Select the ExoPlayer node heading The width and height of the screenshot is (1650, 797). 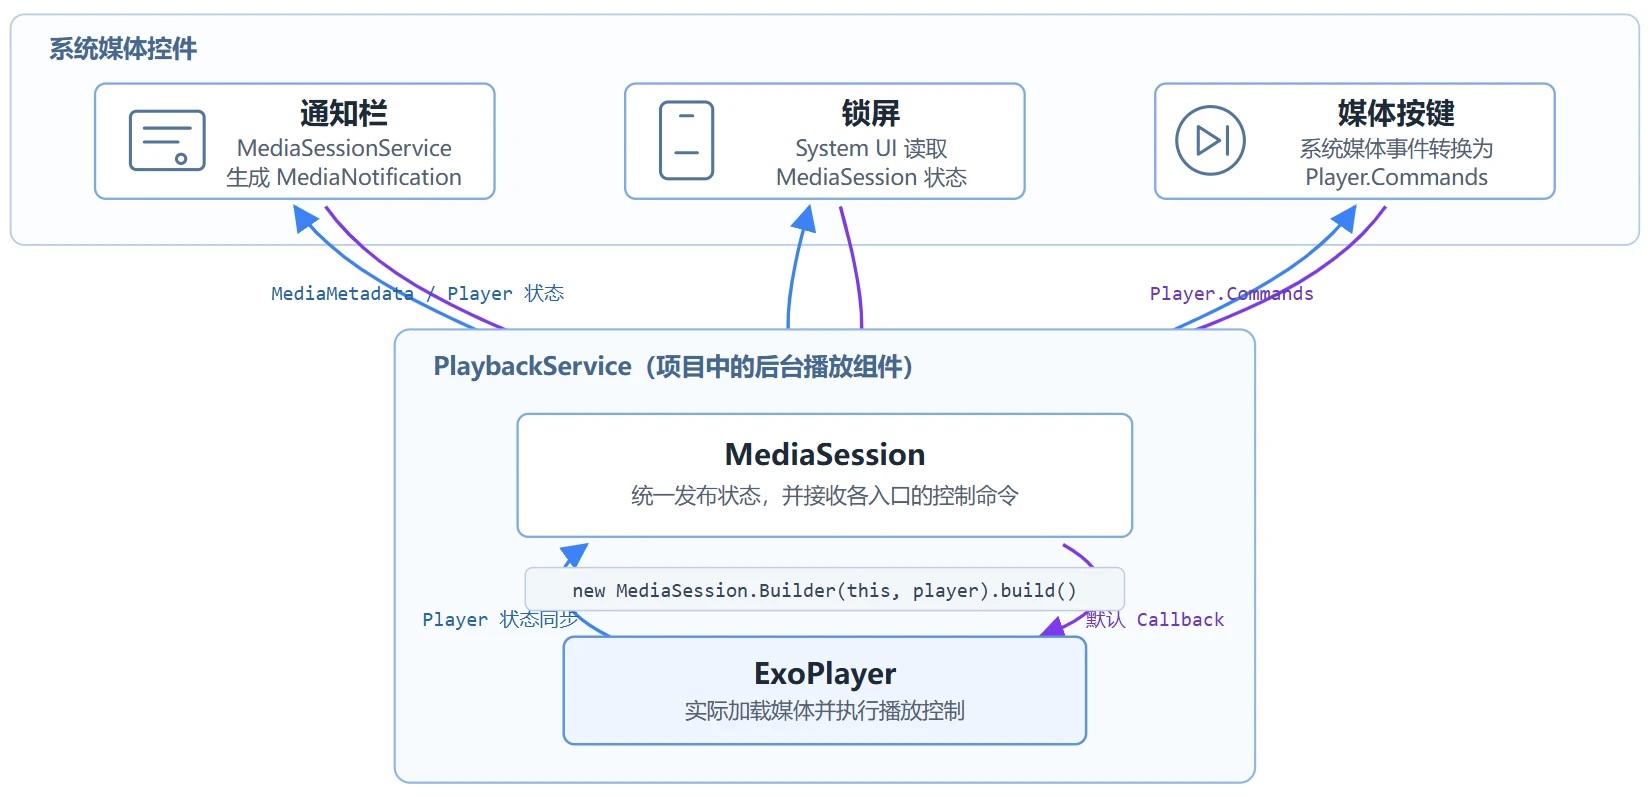[825, 673]
